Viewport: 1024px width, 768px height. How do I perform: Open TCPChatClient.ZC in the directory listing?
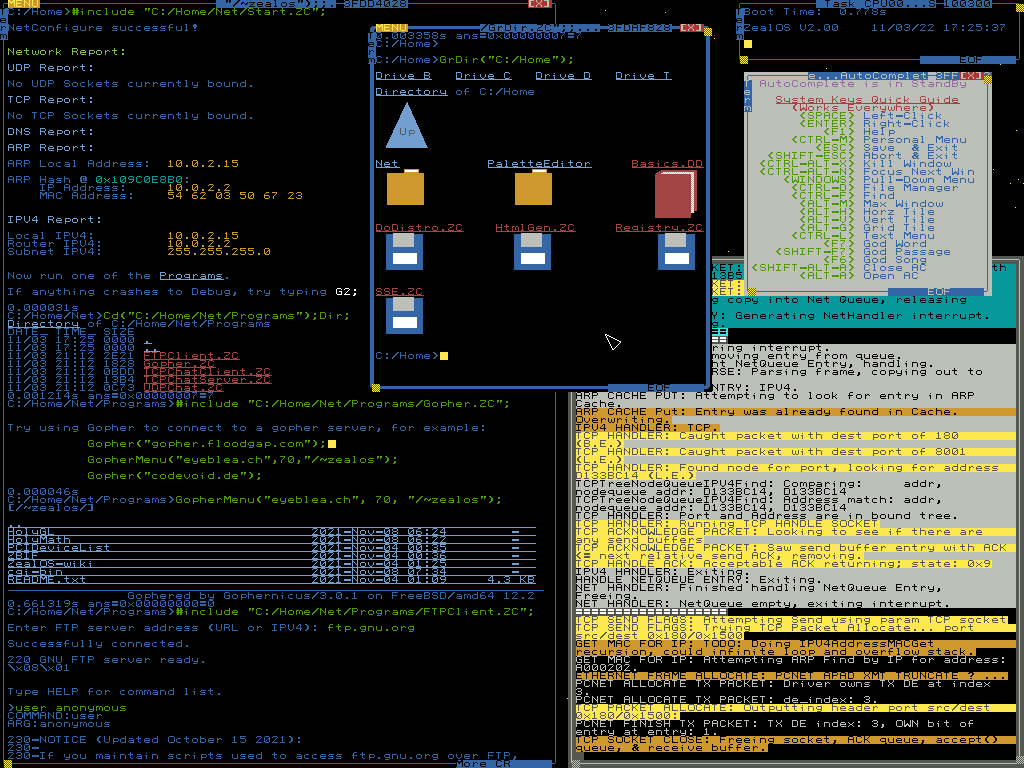point(207,372)
